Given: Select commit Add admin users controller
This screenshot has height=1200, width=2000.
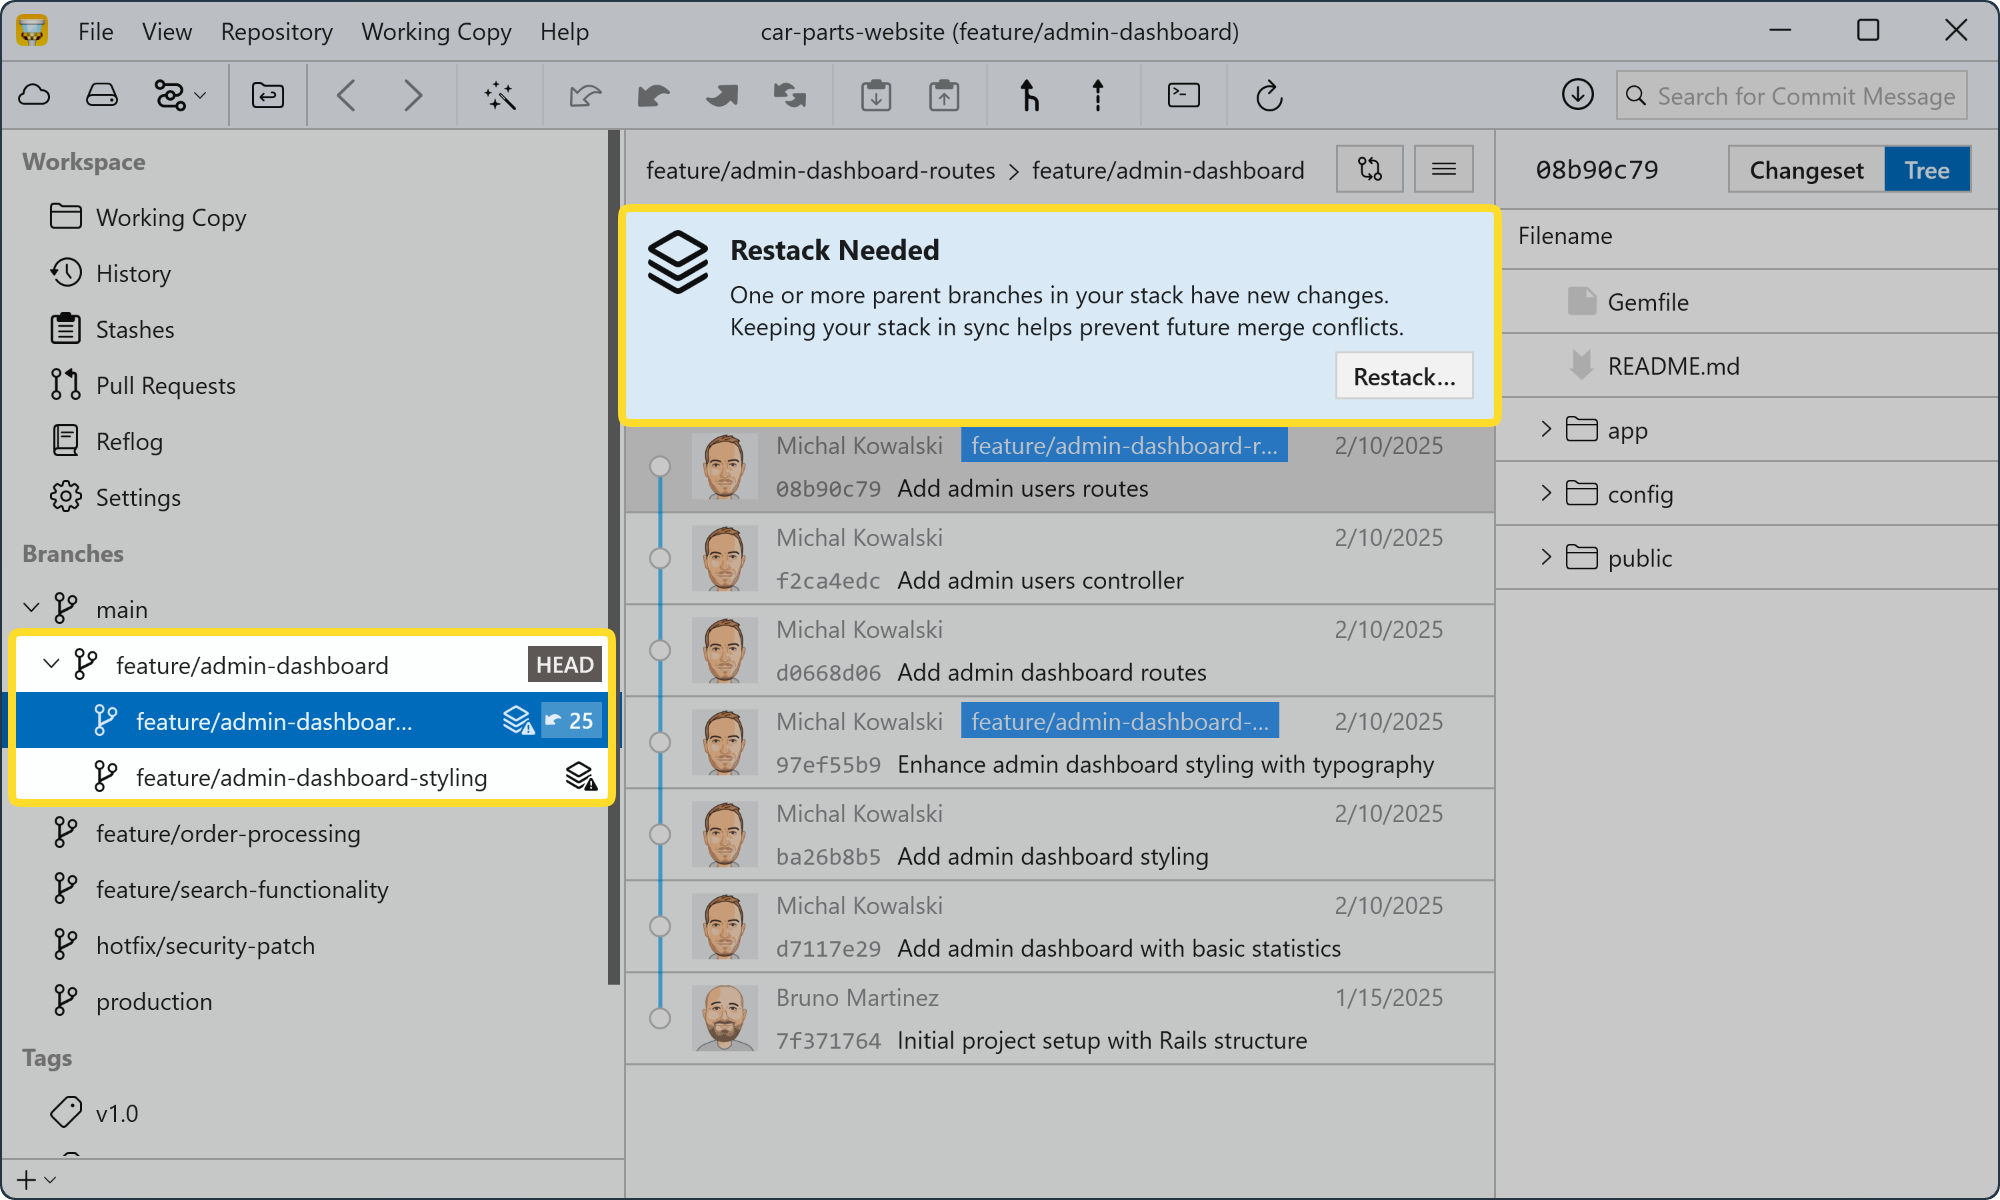Looking at the screenshot, I should pyautogui.click(x=1060, y=558).
